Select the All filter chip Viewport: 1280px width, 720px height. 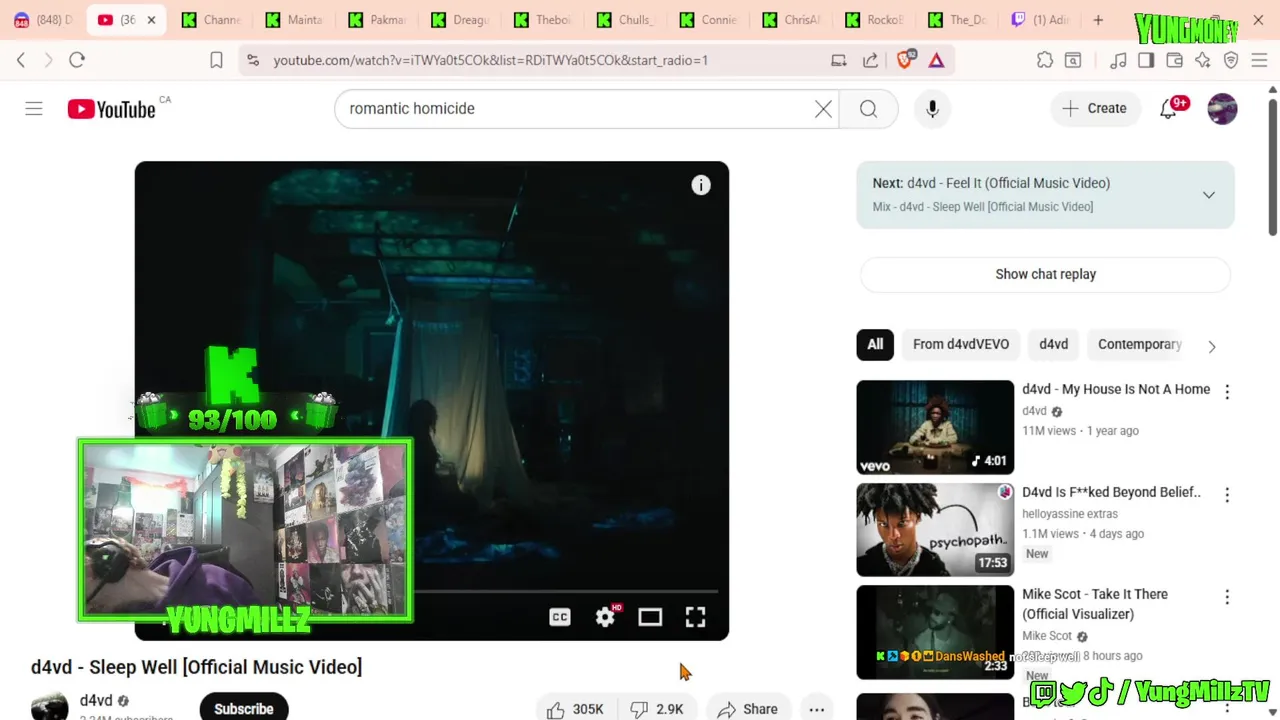click(x=875, y=344)
